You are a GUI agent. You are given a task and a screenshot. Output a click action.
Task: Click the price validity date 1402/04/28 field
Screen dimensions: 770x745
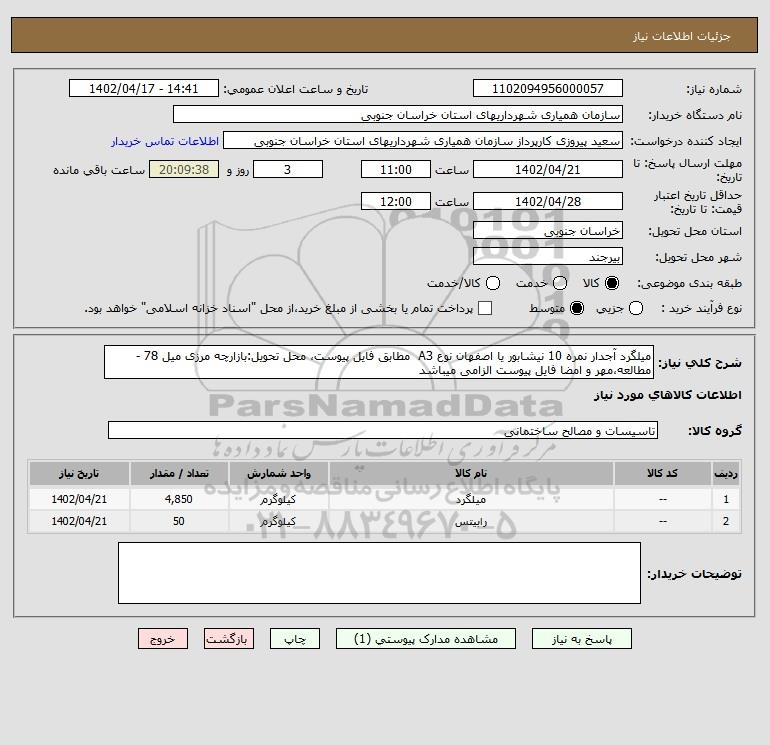pyautogui.click(x=548, y=201)
